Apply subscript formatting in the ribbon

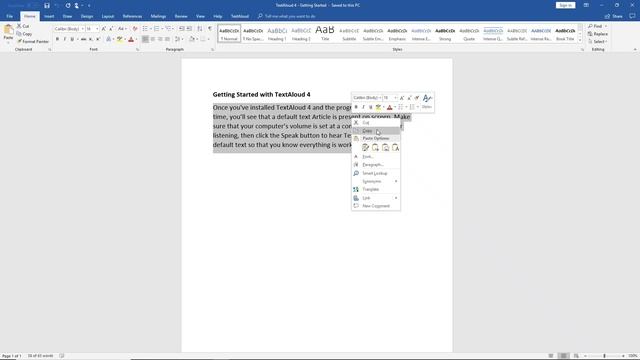pos(91,39)
